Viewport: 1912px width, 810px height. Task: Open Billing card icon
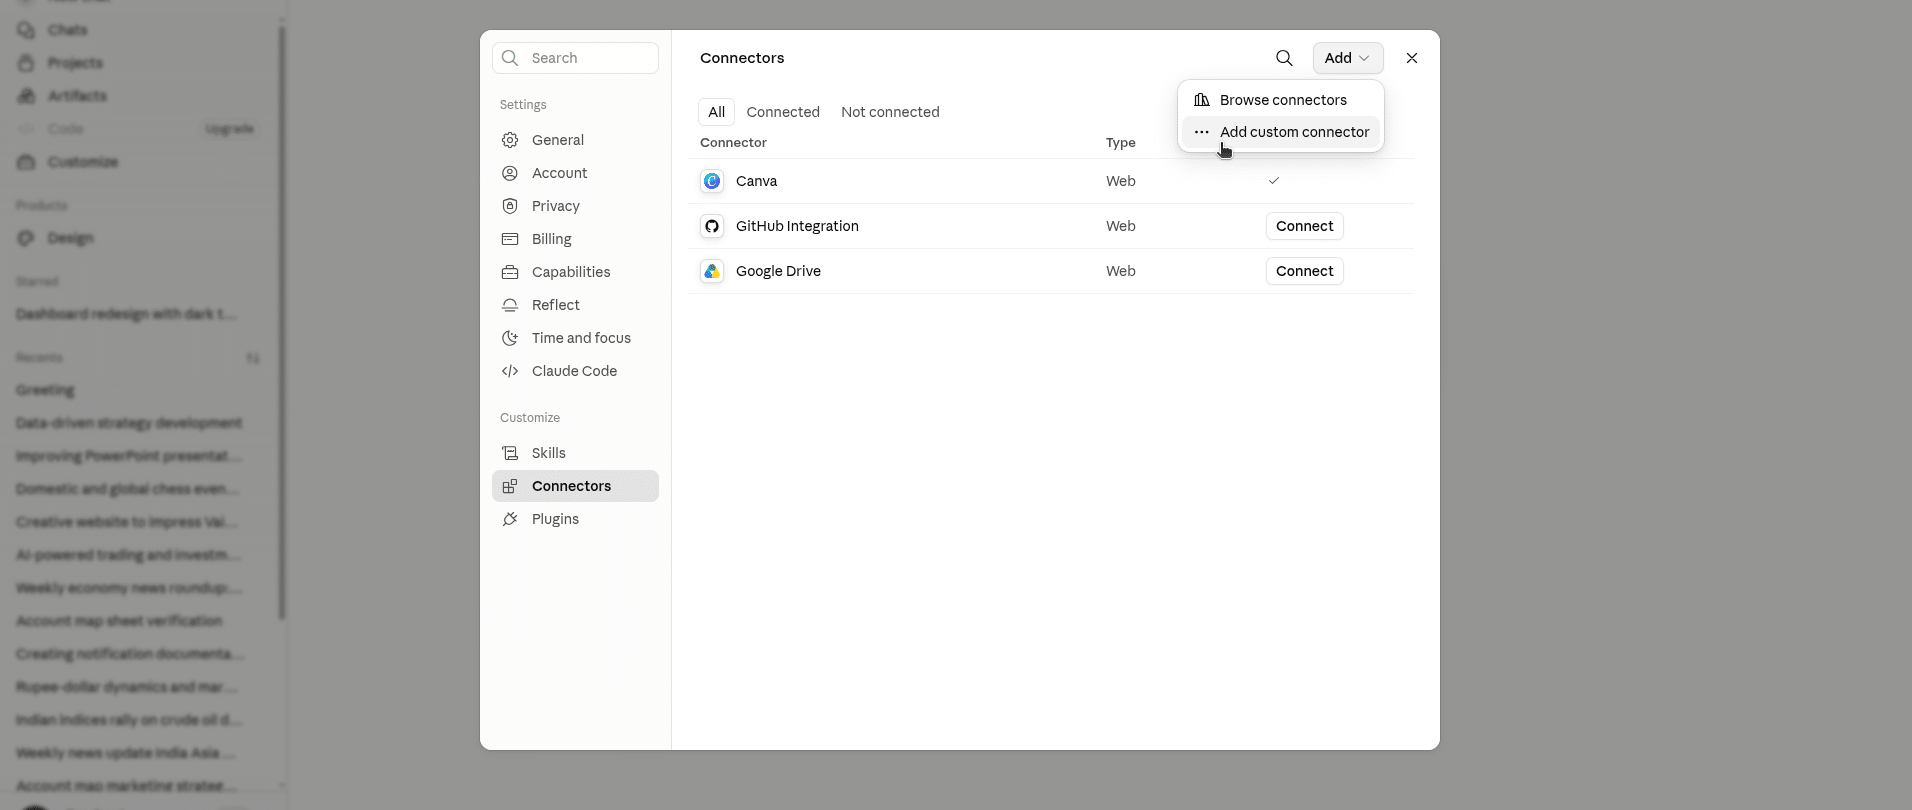pos(510,239)
